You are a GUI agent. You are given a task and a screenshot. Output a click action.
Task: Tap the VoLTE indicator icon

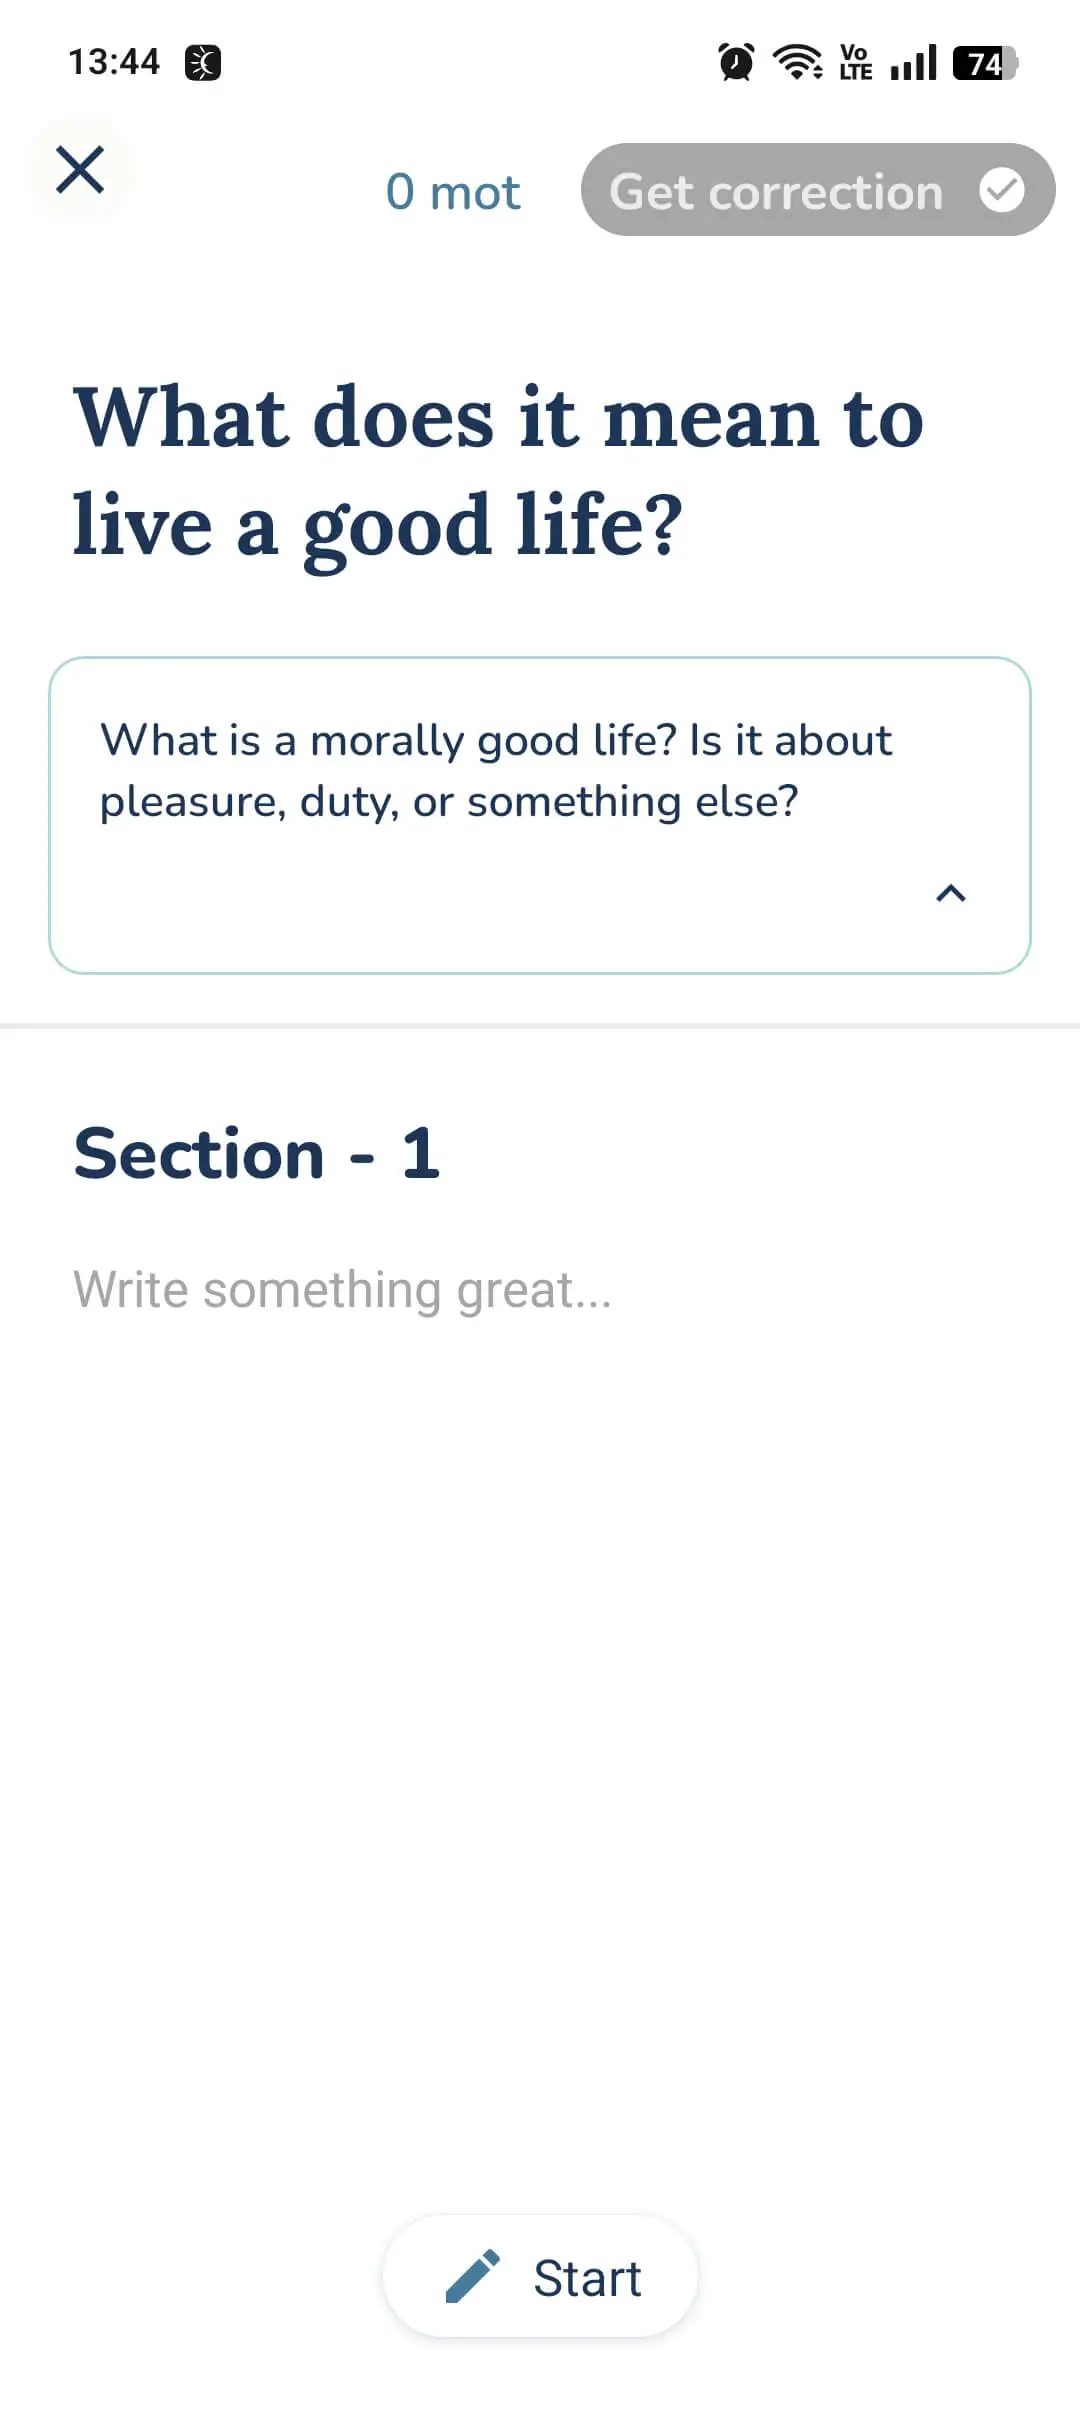tap(856, 62)
